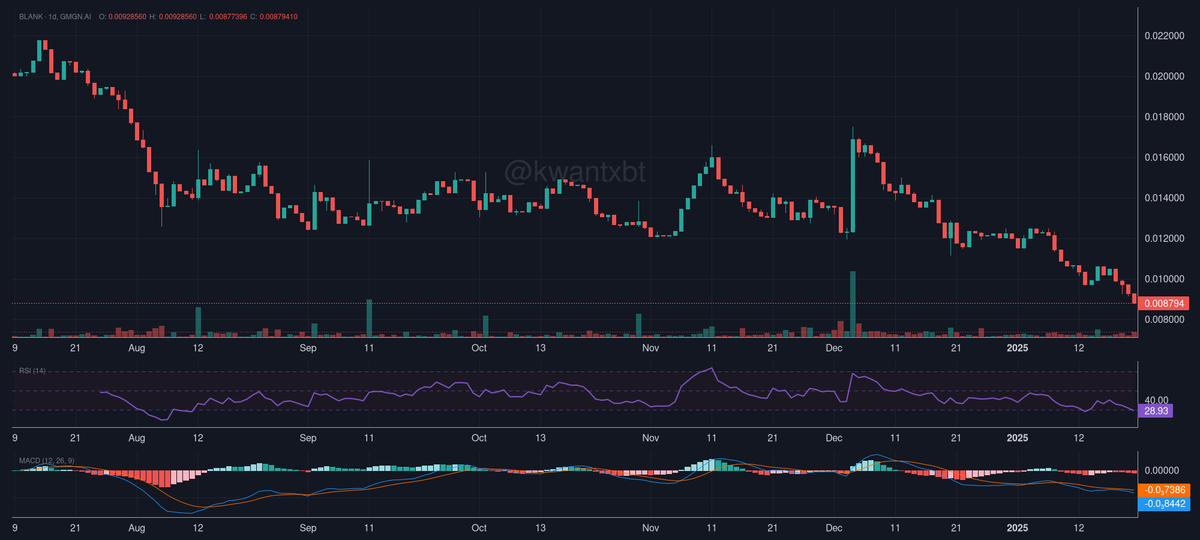
Task: Click the red current price tag 0.008794
Action: 1165,302
